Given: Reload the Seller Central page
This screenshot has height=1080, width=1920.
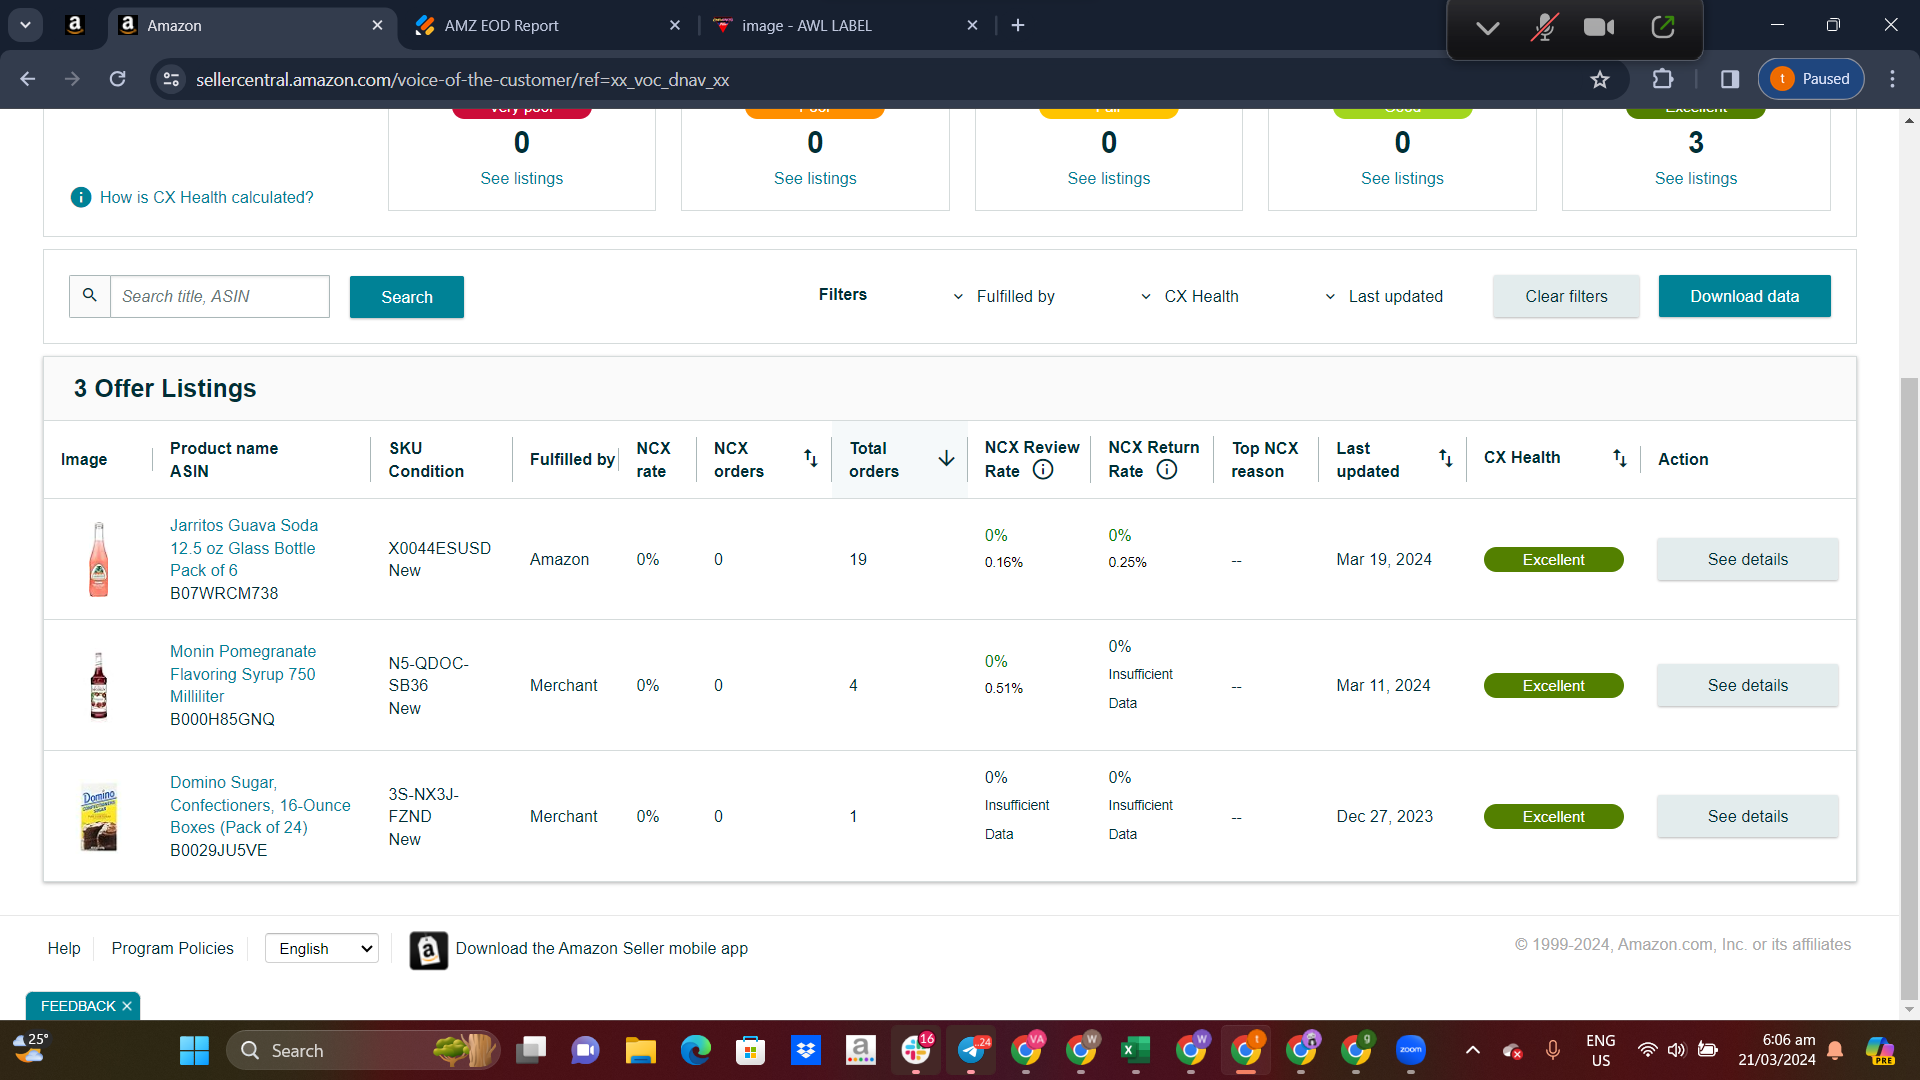Looking at the screenshot, I should [x=118, y=79].
